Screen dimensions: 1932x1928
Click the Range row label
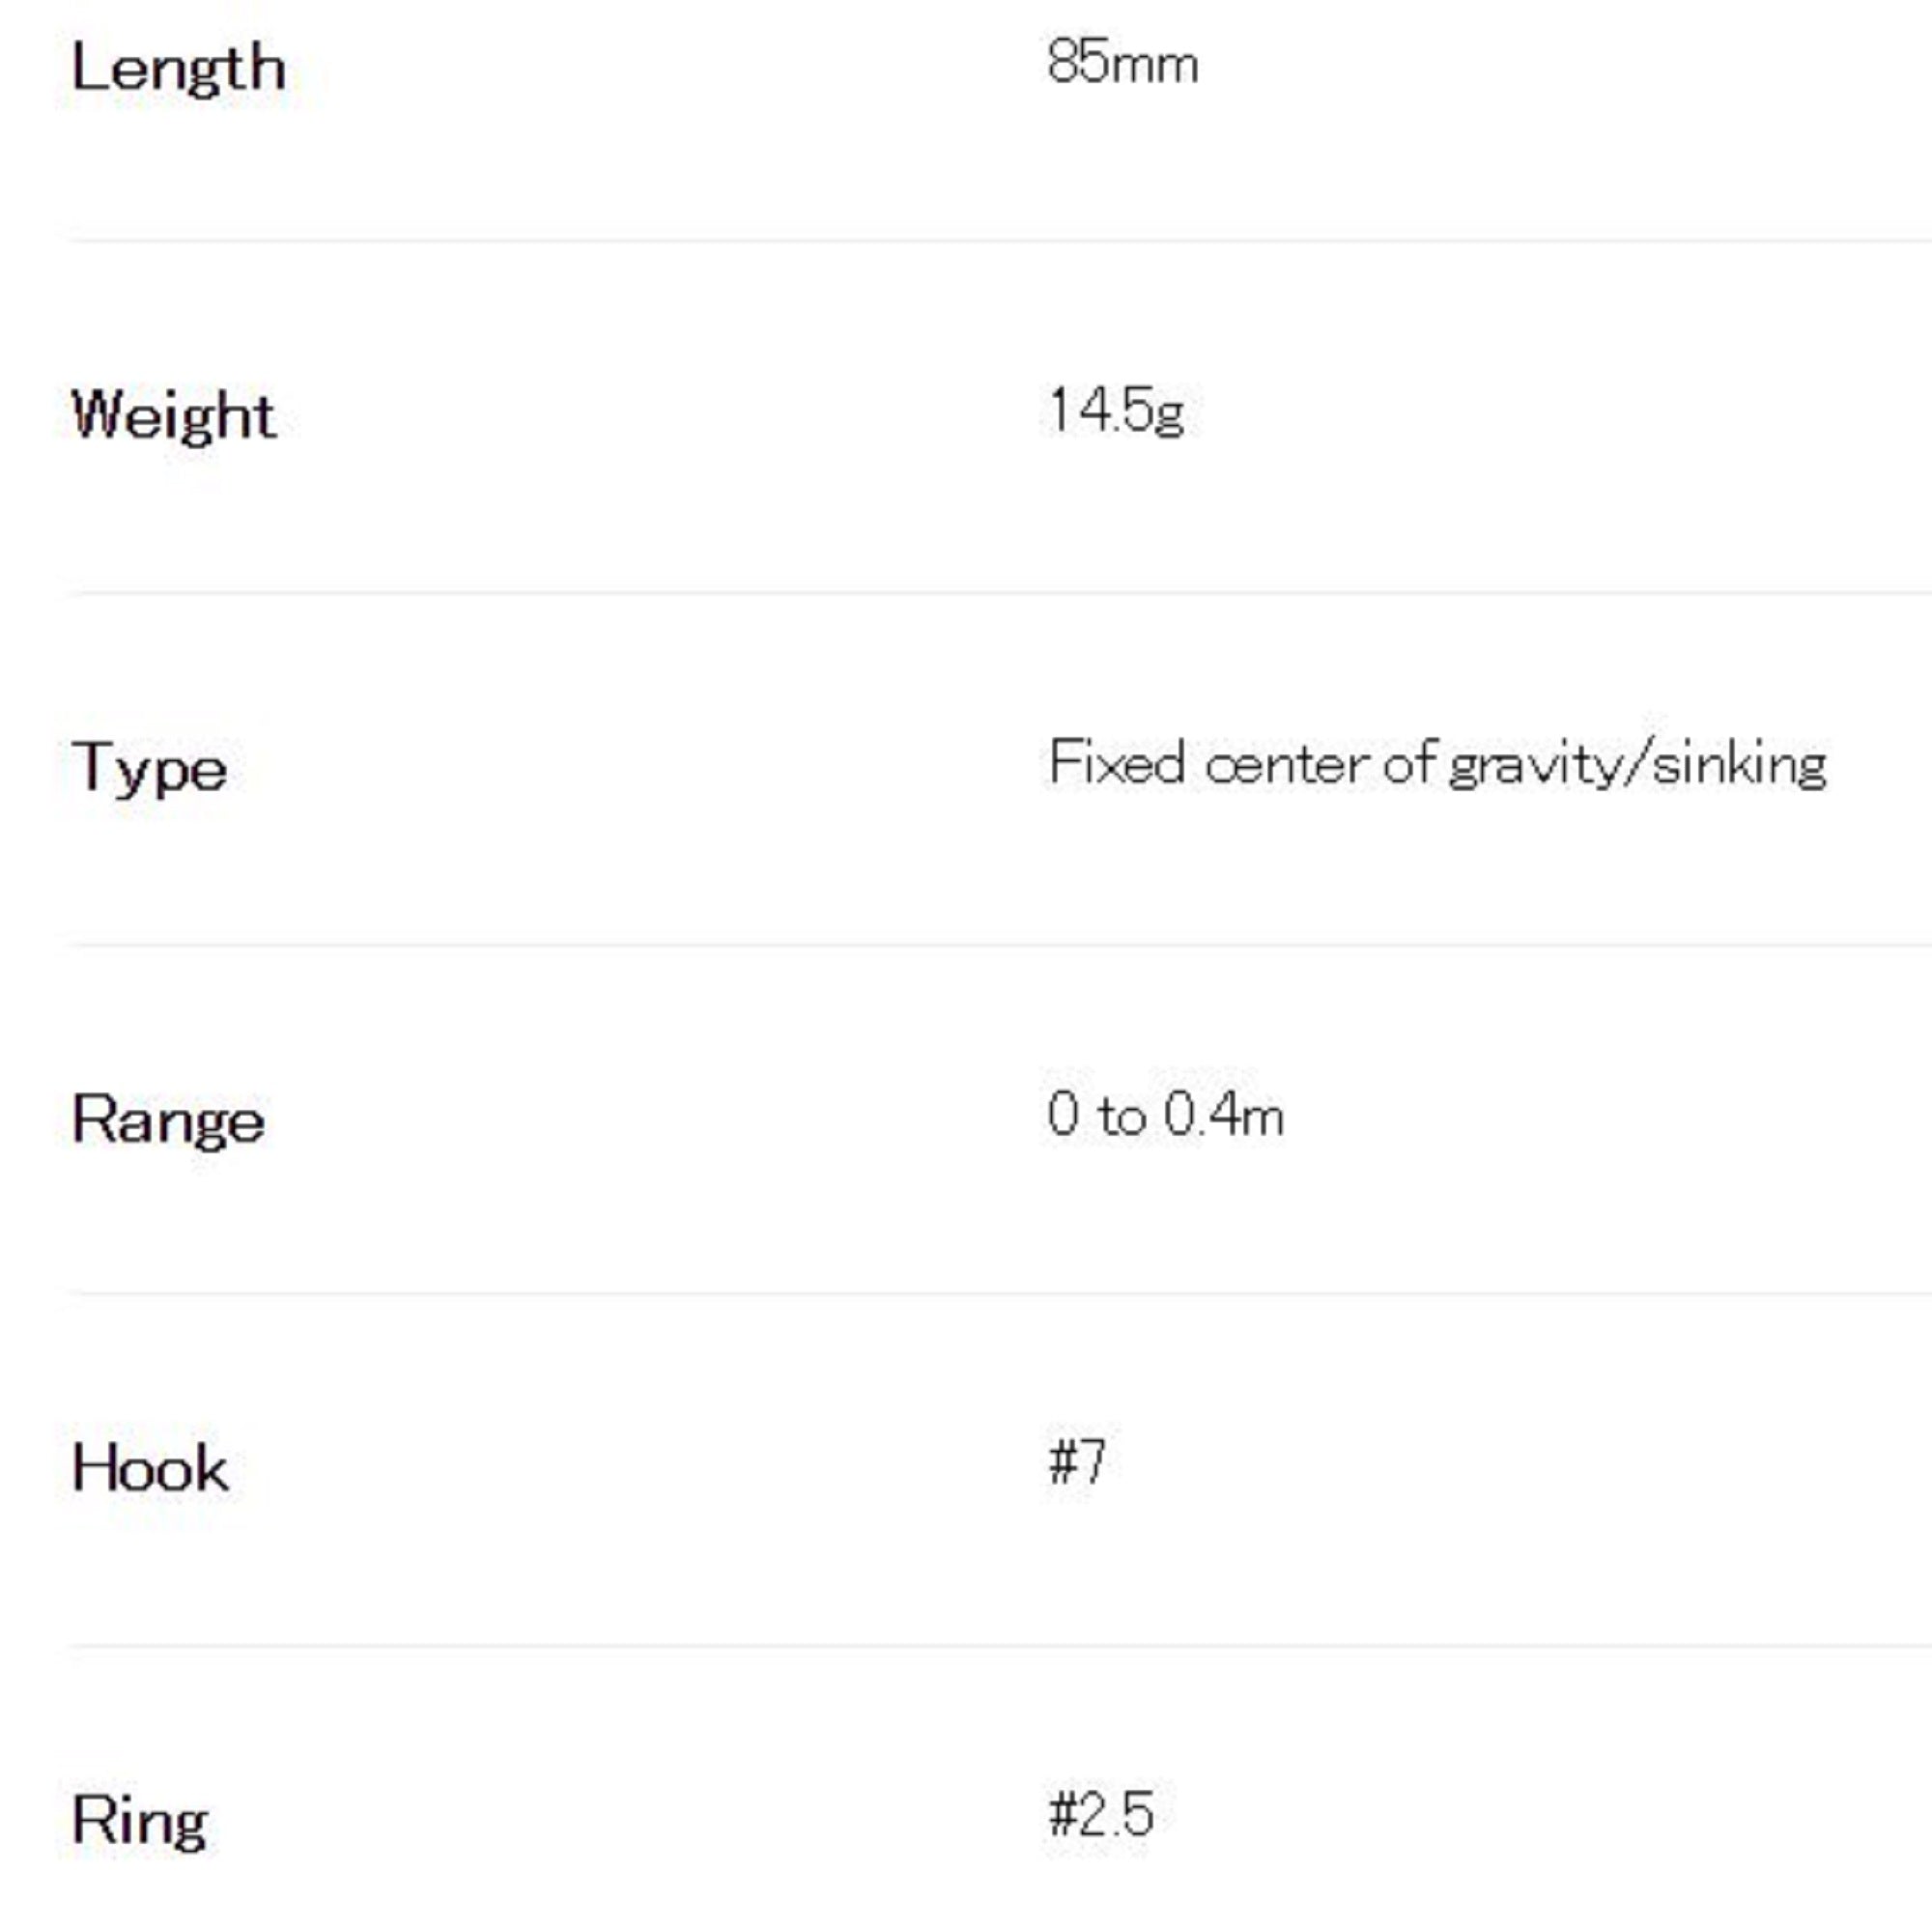pos(168,1119)
